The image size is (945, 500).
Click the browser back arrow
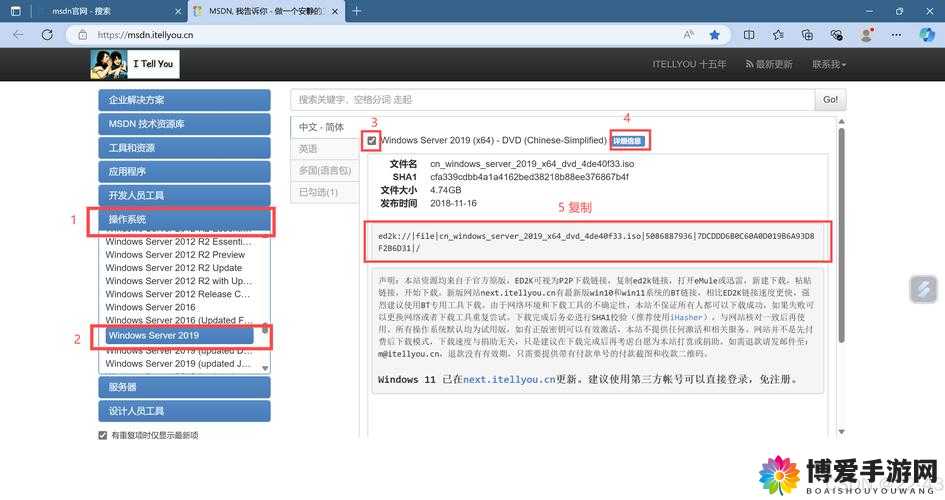point(18,35)
